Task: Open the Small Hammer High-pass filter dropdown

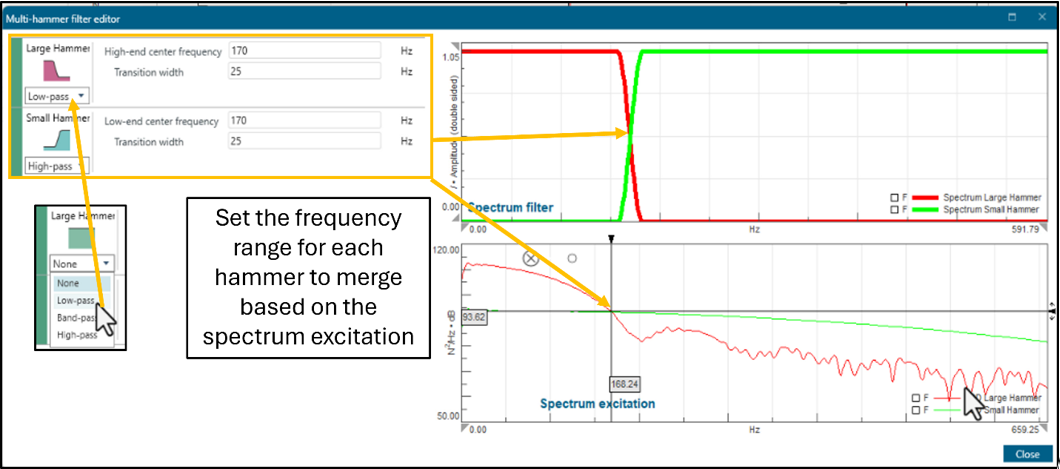Action: coord(57,166)
